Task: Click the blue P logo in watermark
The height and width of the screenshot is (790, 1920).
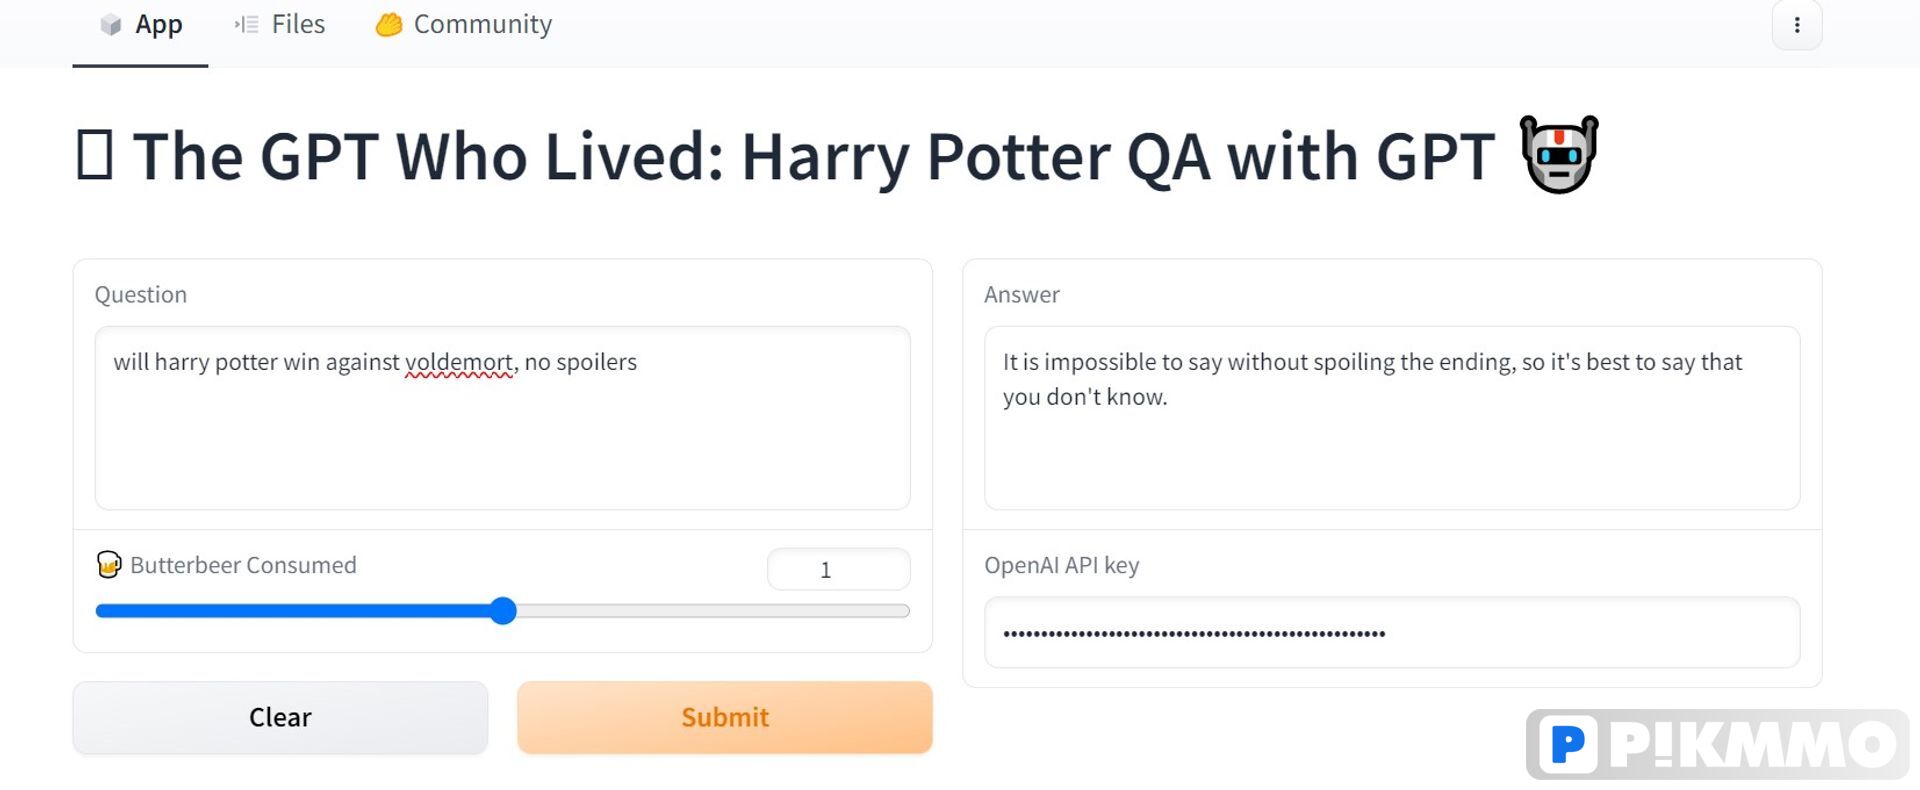Action: point(1567,744)
